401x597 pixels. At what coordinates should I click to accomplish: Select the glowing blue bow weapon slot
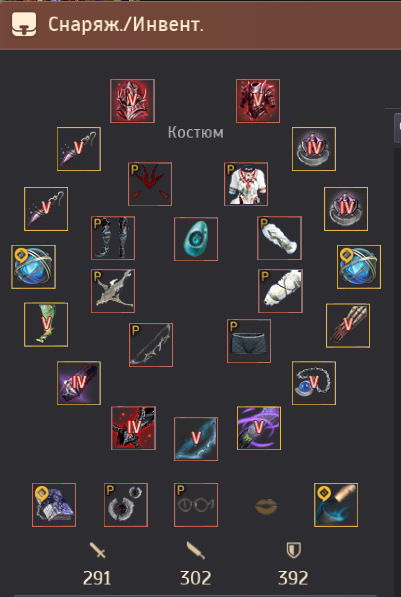tap(196, 439)
